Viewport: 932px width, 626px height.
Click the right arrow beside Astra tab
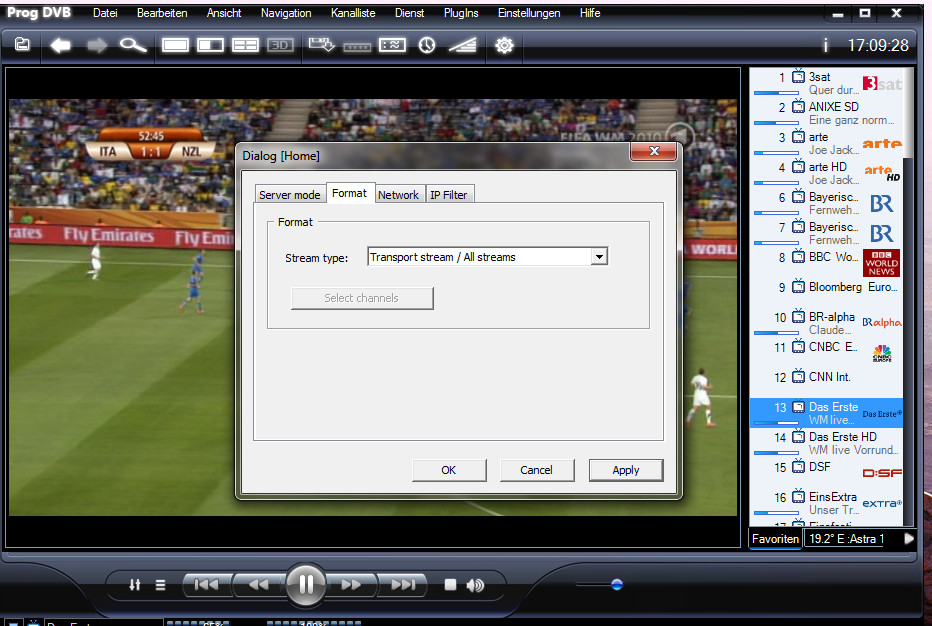coord(909,539)
